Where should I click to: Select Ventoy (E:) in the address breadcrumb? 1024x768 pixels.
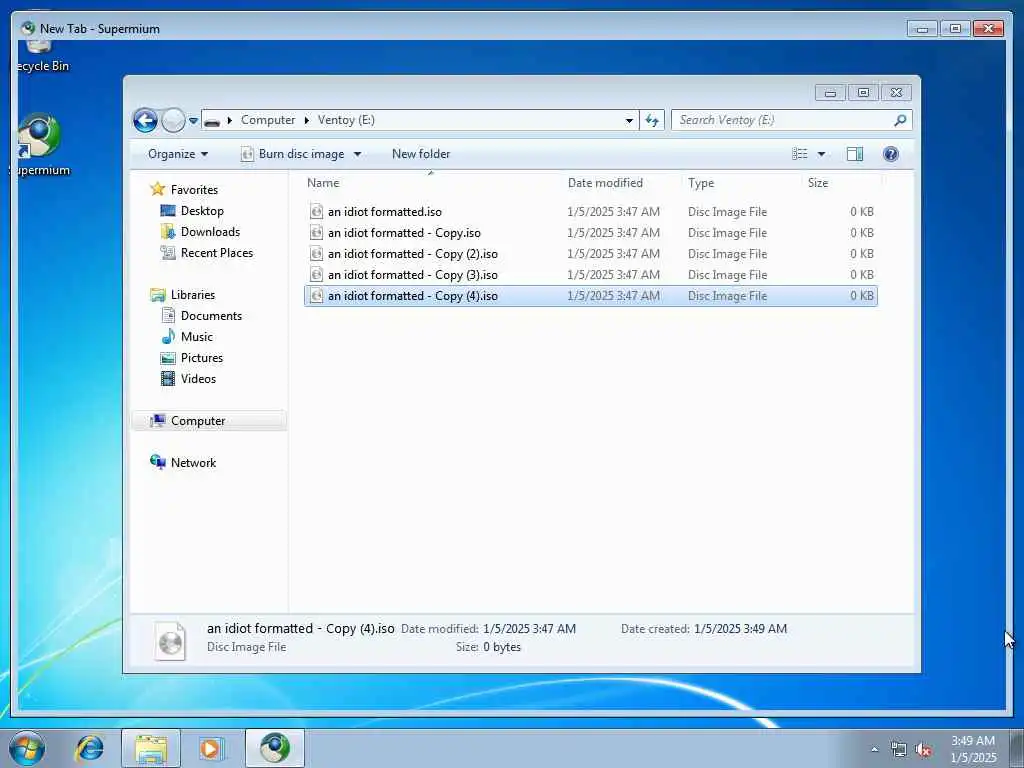[x=346, y=120]
